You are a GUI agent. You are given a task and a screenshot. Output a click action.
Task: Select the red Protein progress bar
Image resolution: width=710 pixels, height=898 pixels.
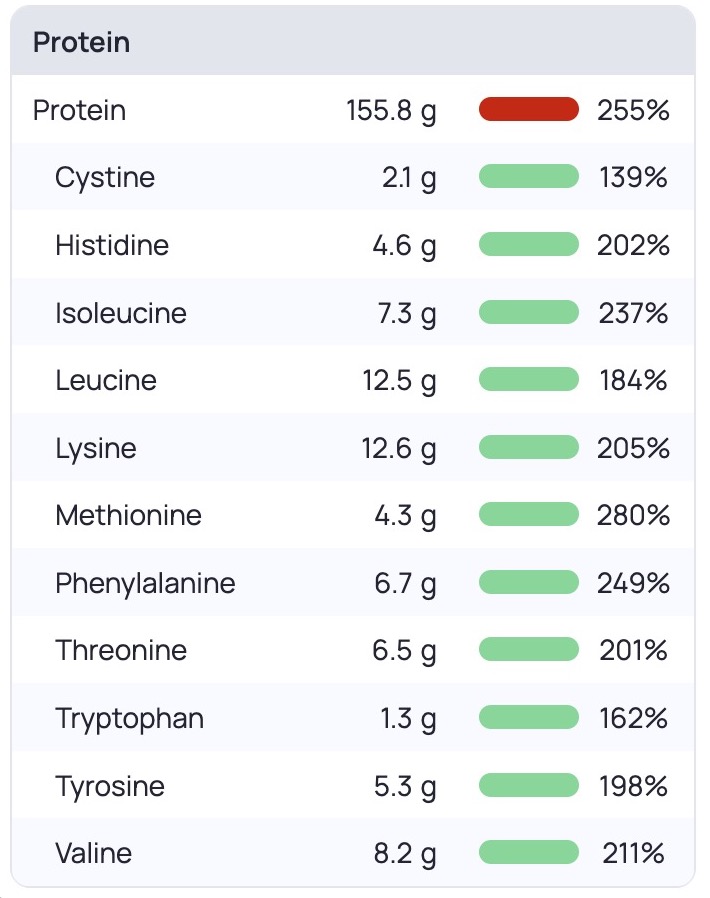click(529, 109)
